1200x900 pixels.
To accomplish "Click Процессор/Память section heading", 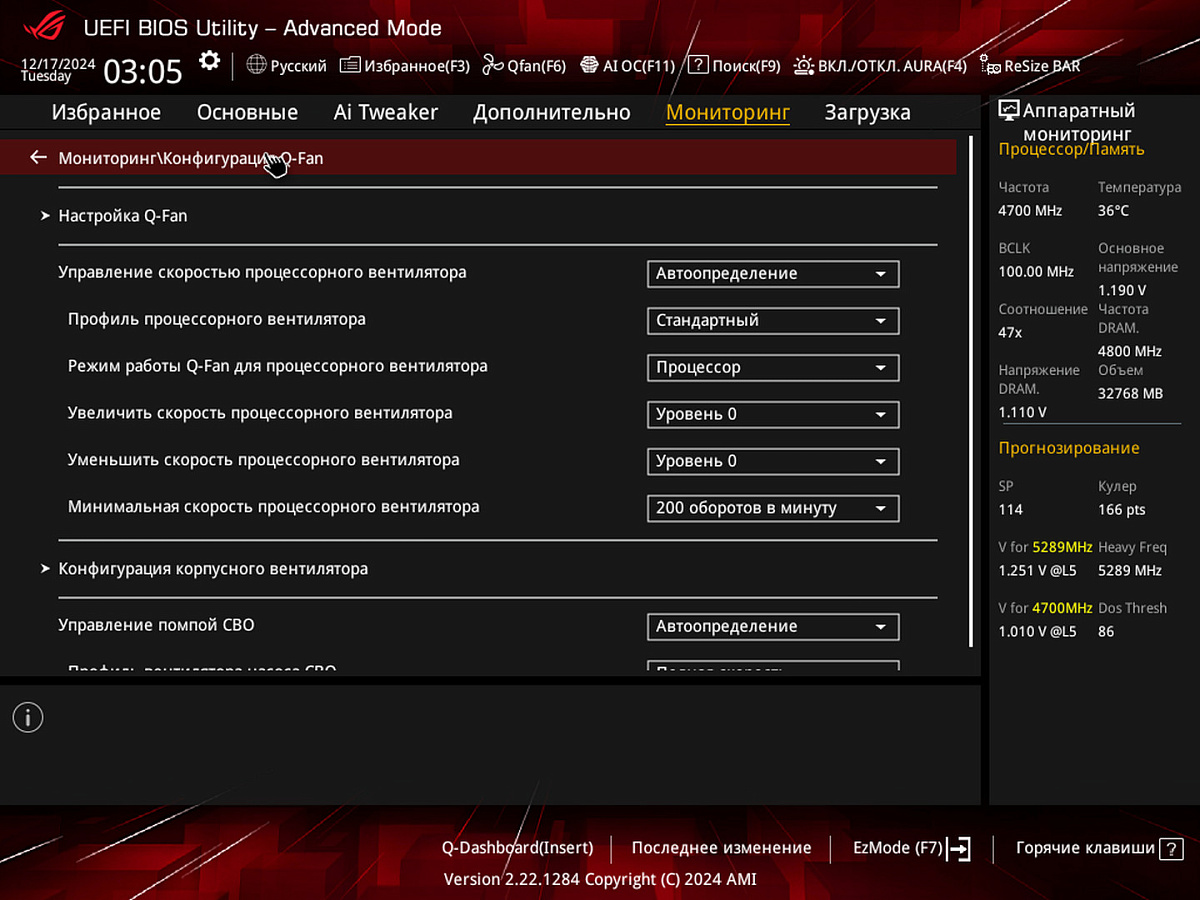I will pos(1071,150).
